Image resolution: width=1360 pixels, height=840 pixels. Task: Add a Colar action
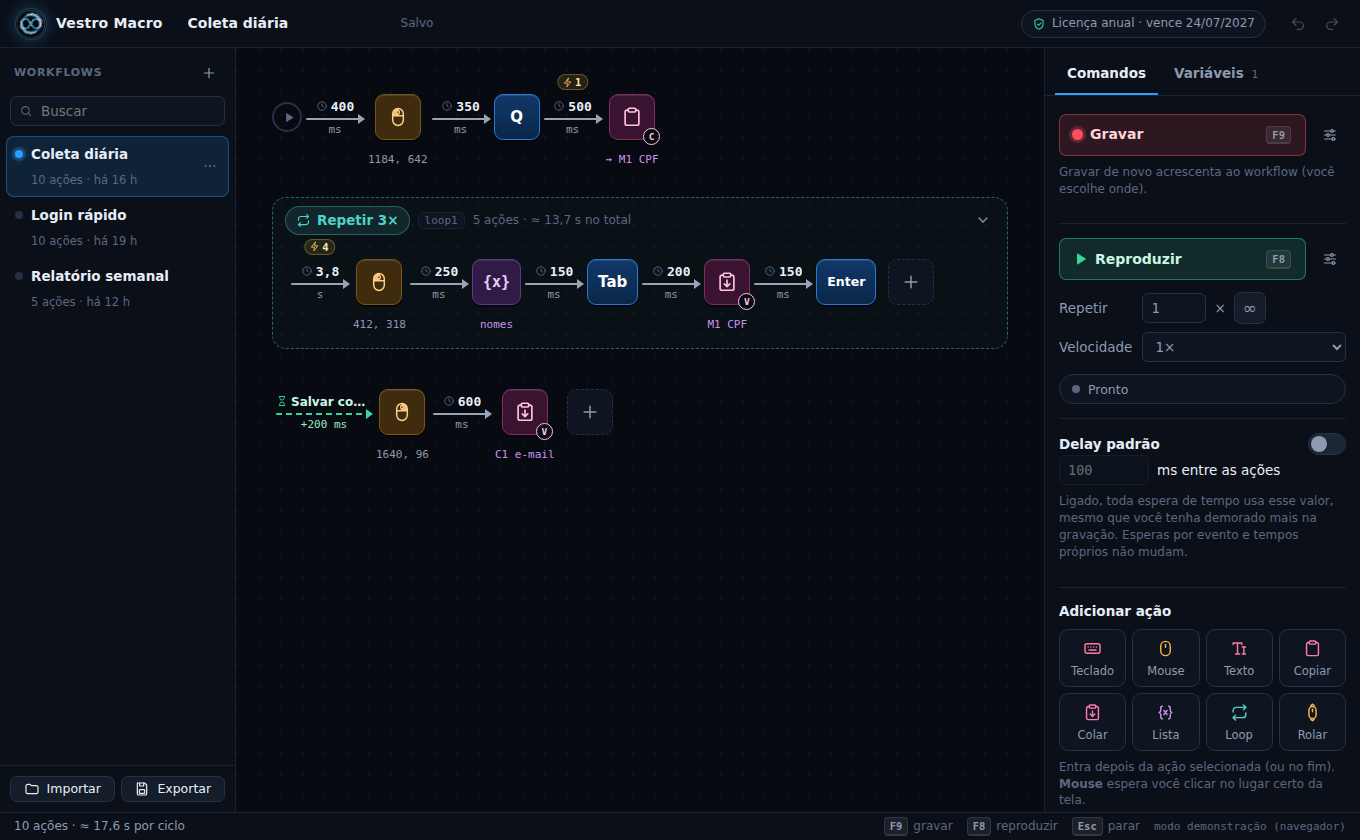1092,722
